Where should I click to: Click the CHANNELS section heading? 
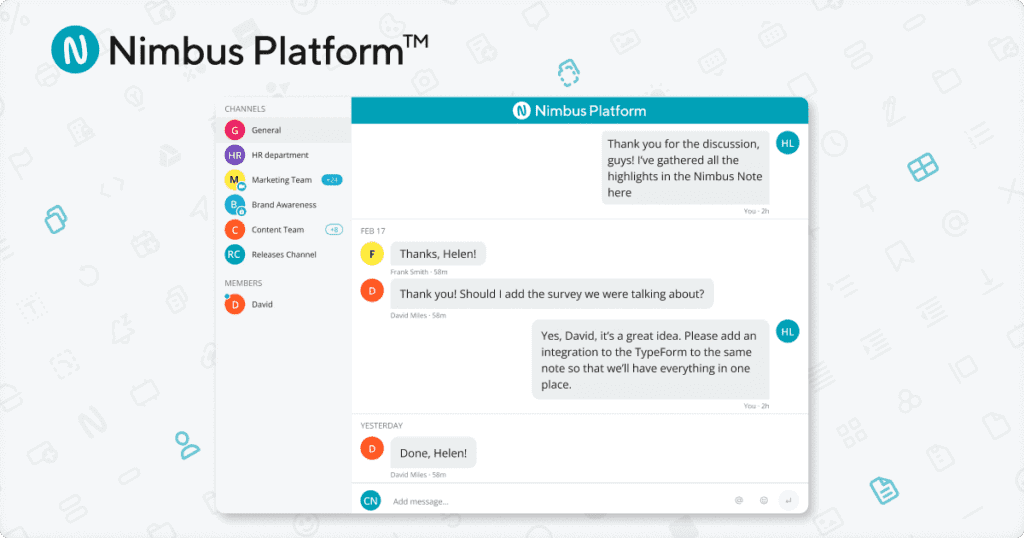tap(245, 109)
